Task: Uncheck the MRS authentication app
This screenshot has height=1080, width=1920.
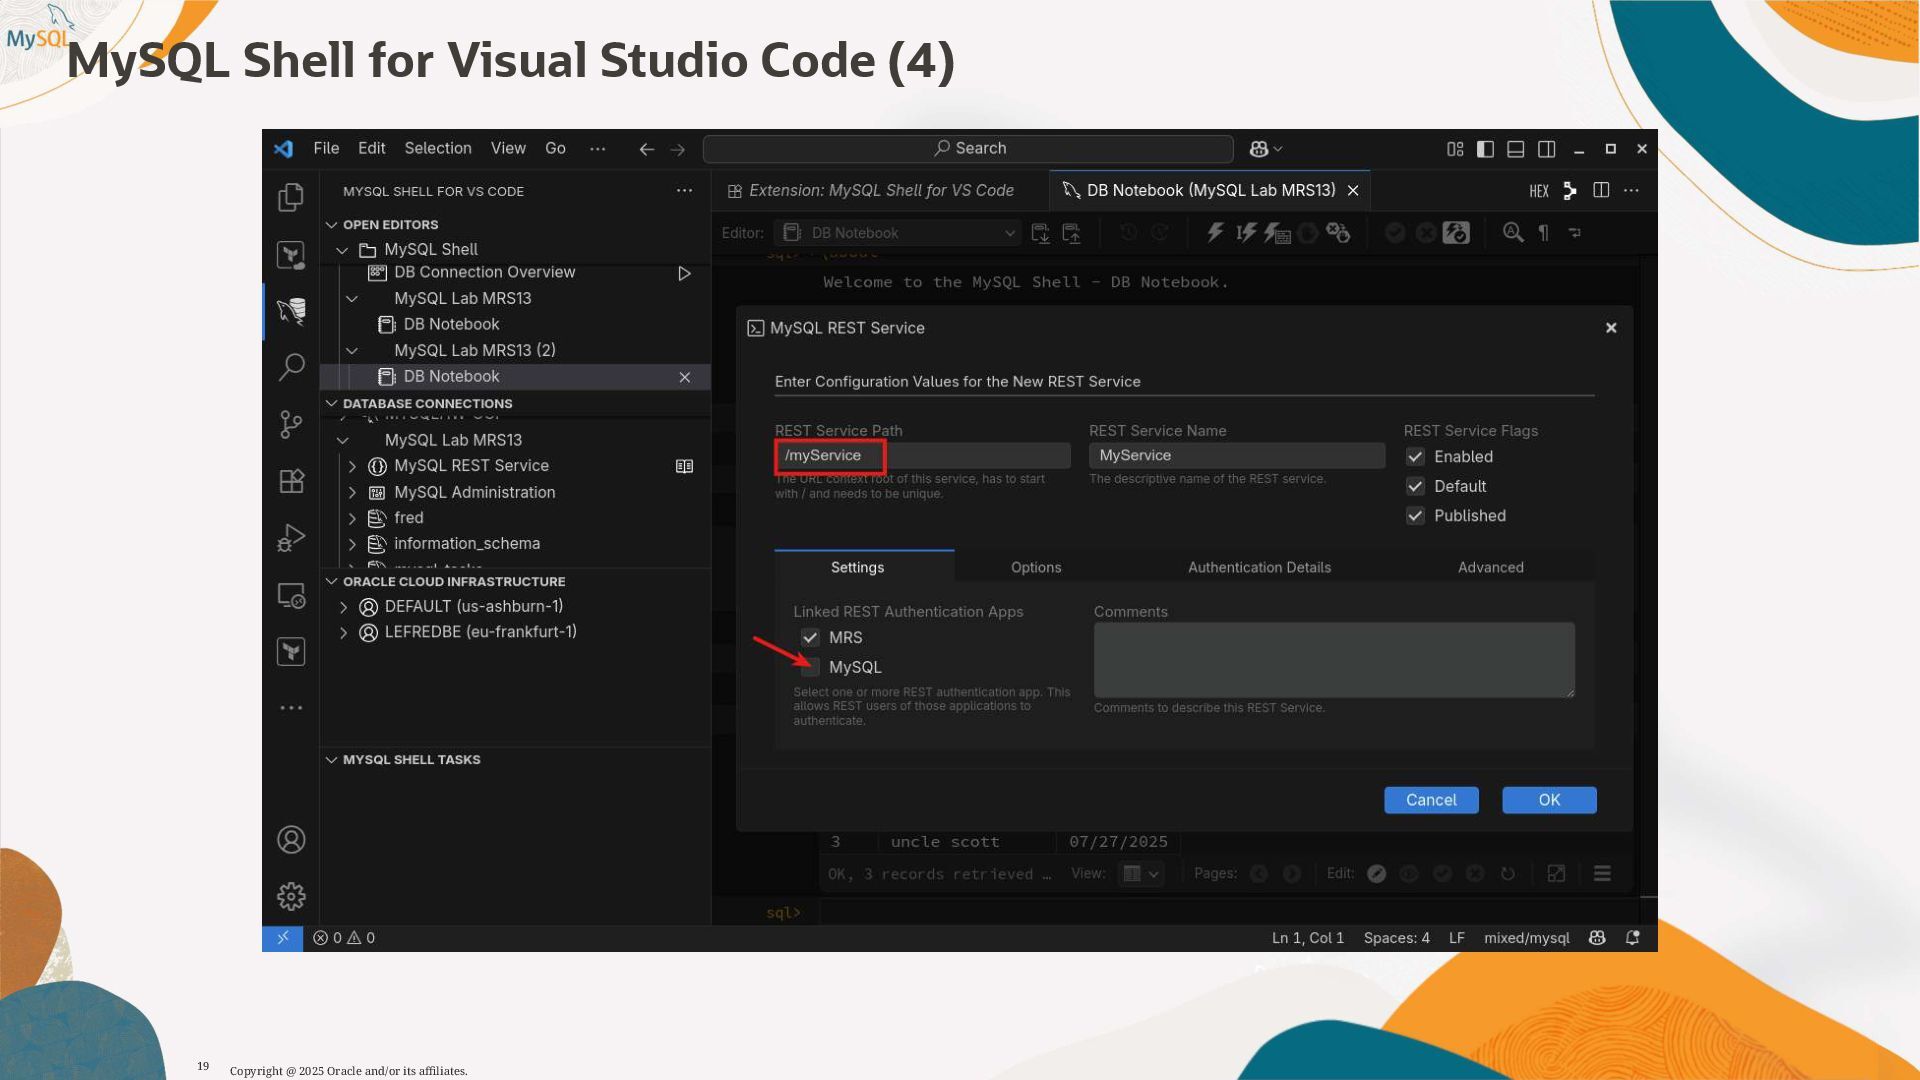Action: tap(810, 638)
